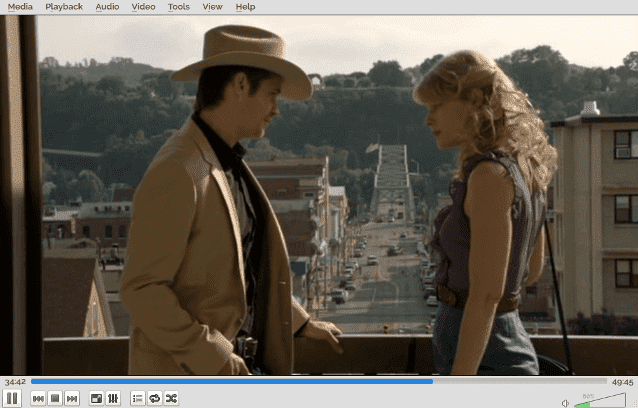Click on the video display area
This screenshot has height=408, width=638.
pos(319,195)
